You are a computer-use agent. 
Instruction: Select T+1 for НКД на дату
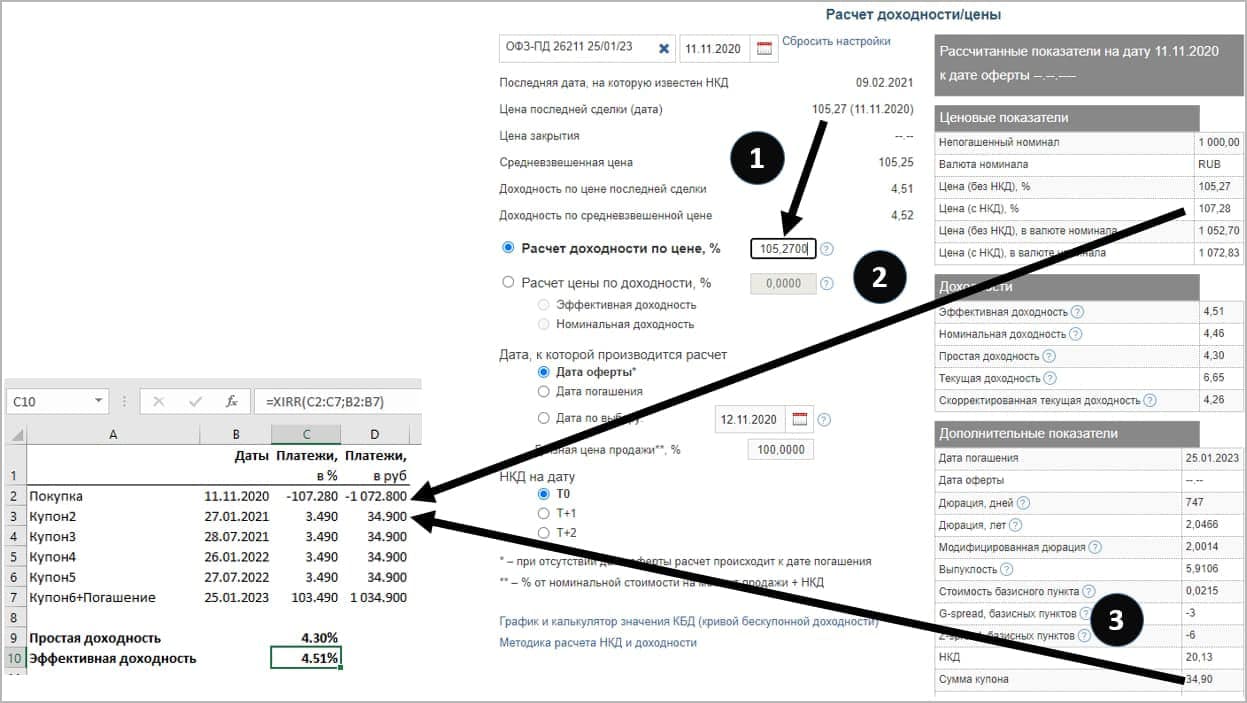(x=544, y=513)
